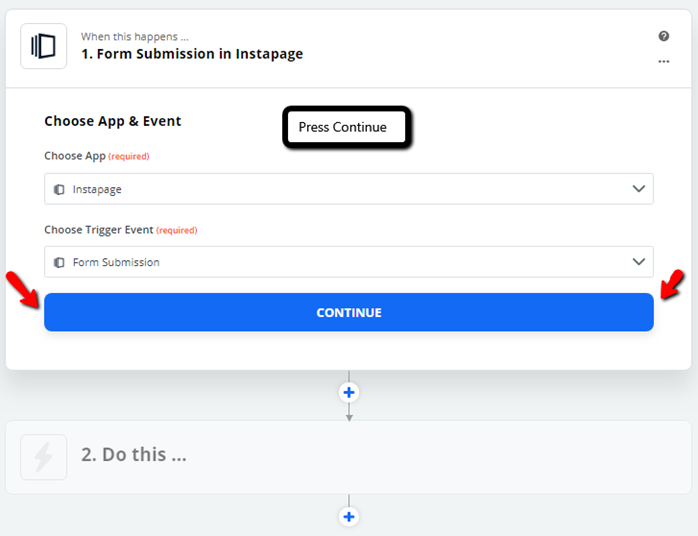
Task: Open the three-dot step options menu
Action: [x=664, y=61]
